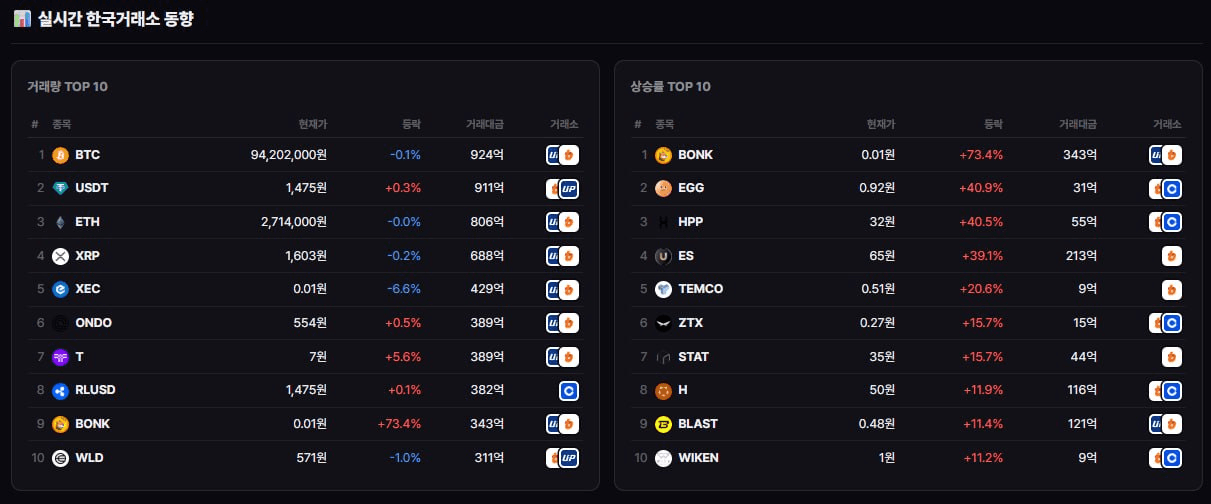Click the BLAST yellow coin icon
This screenshot has width=1211, height=504.
pos(663,424)
